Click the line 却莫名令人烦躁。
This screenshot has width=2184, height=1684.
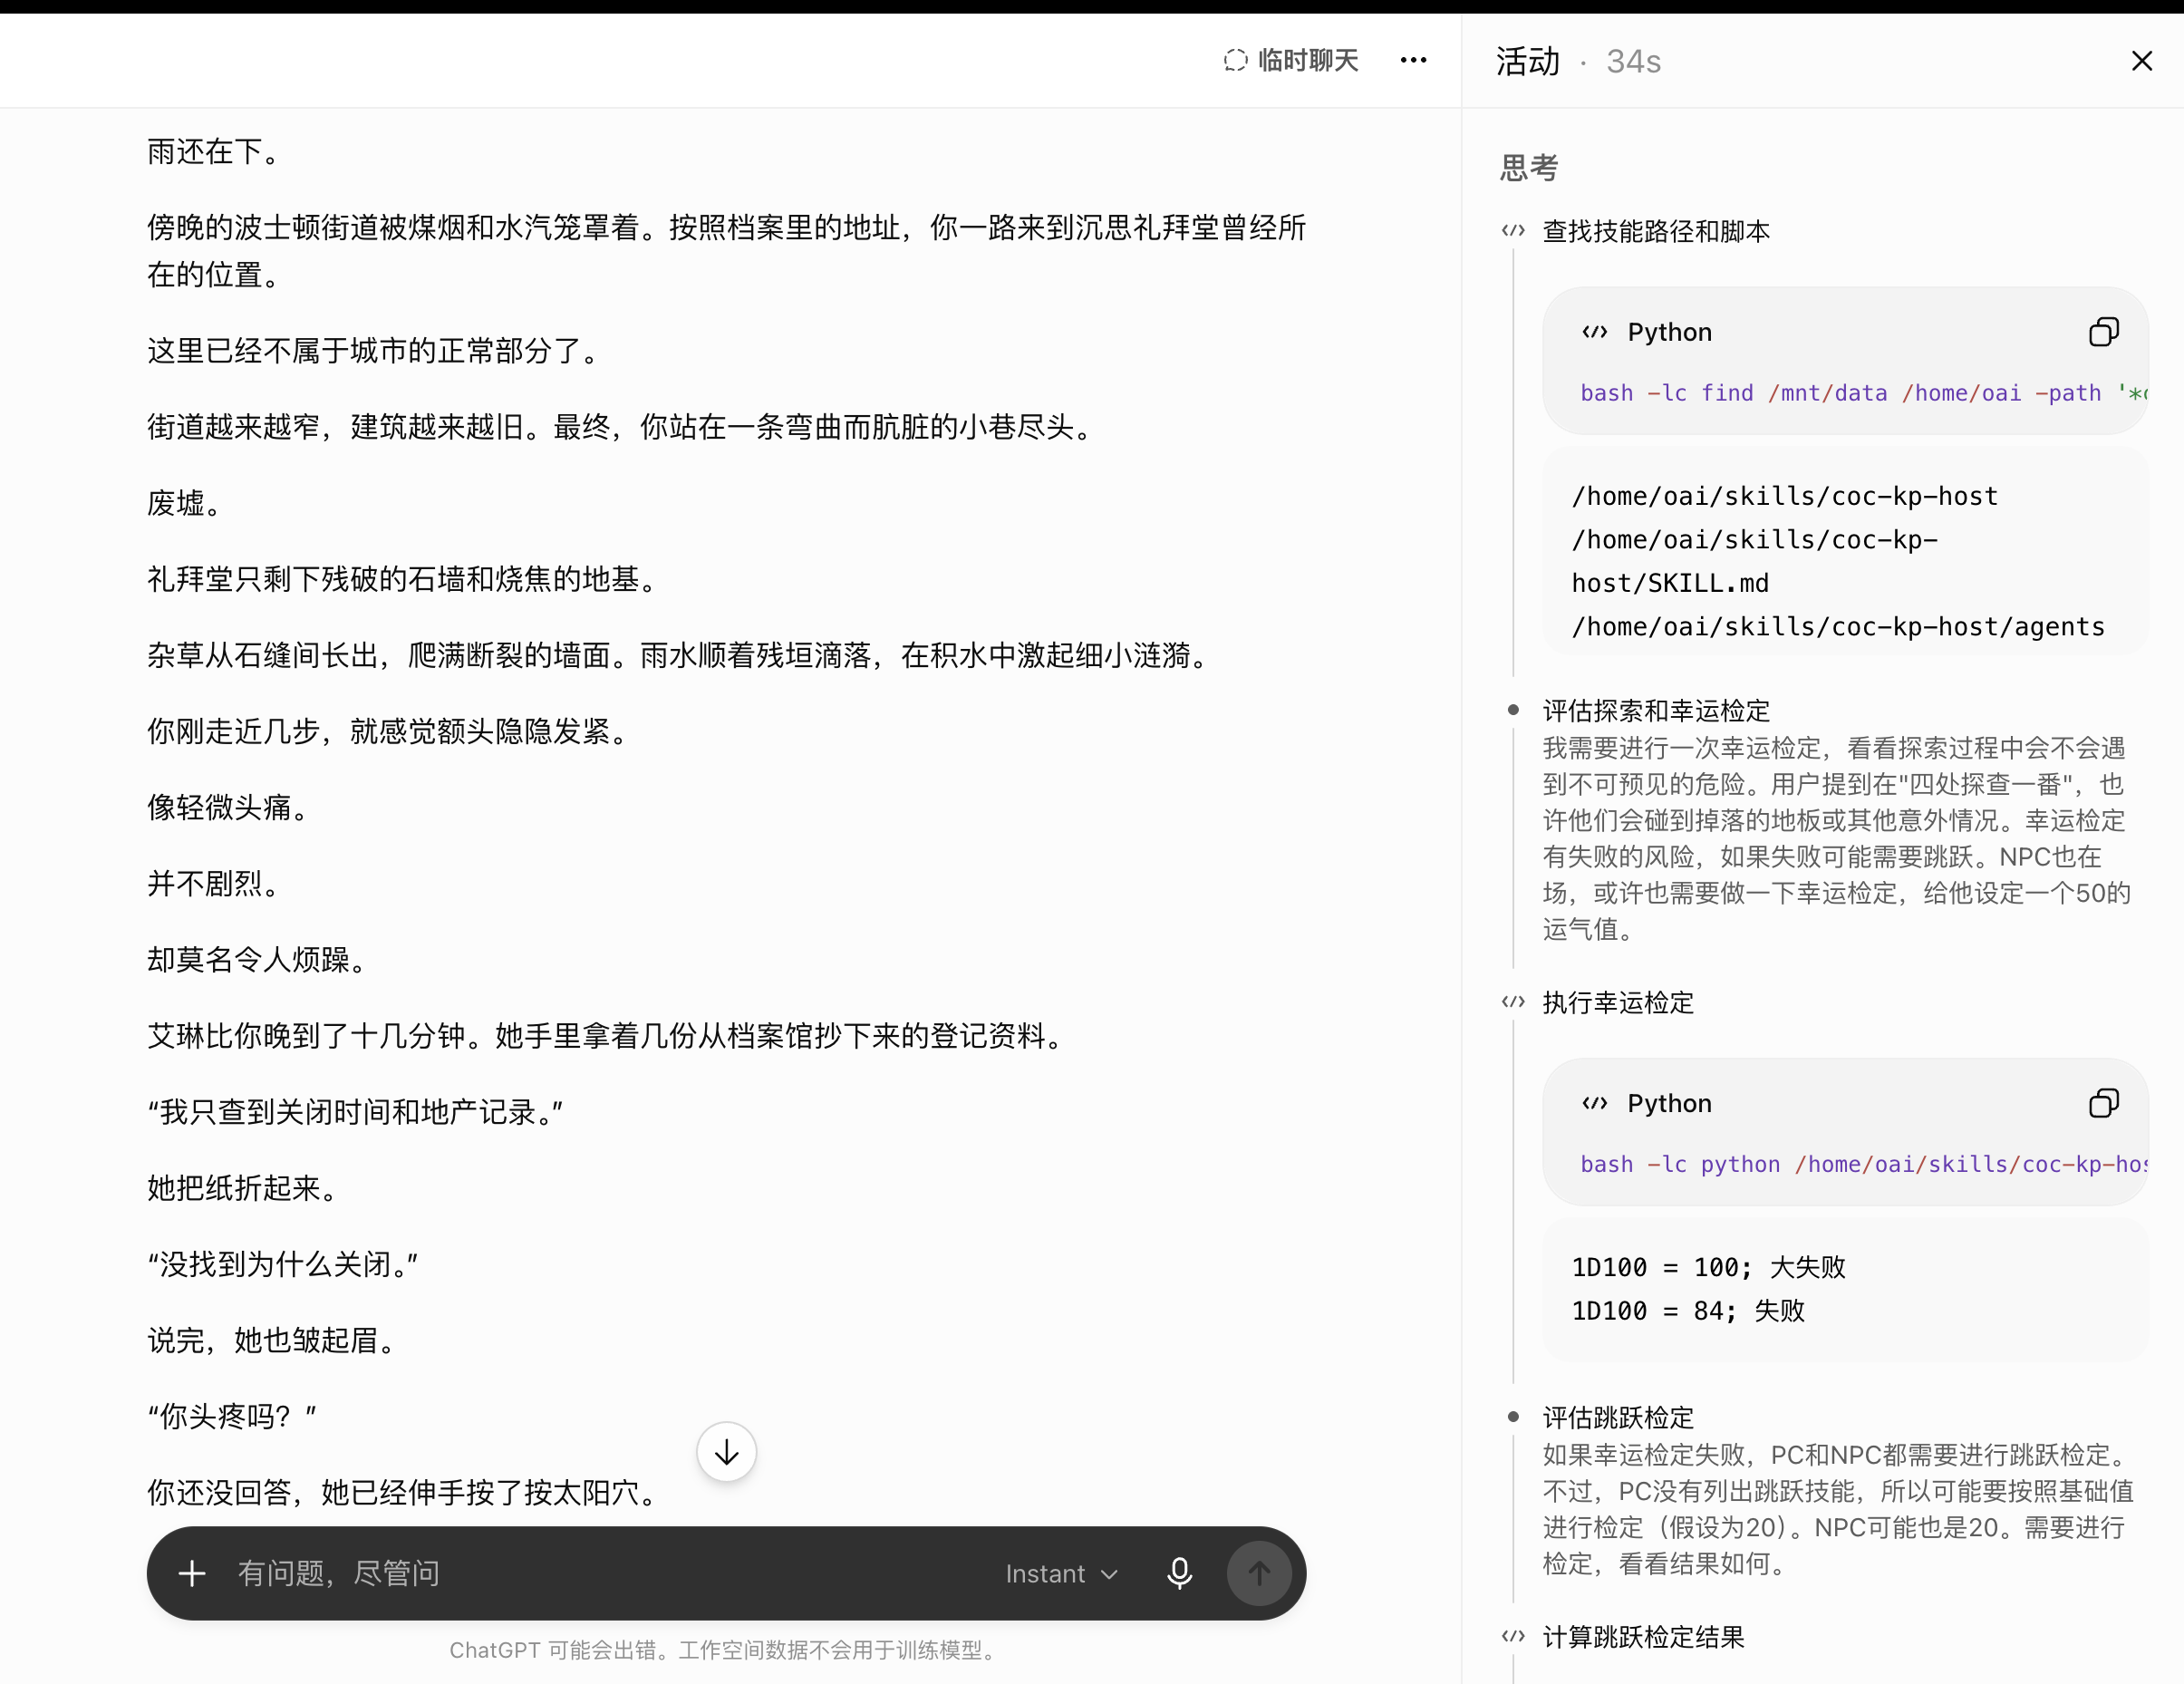[258, 960]
